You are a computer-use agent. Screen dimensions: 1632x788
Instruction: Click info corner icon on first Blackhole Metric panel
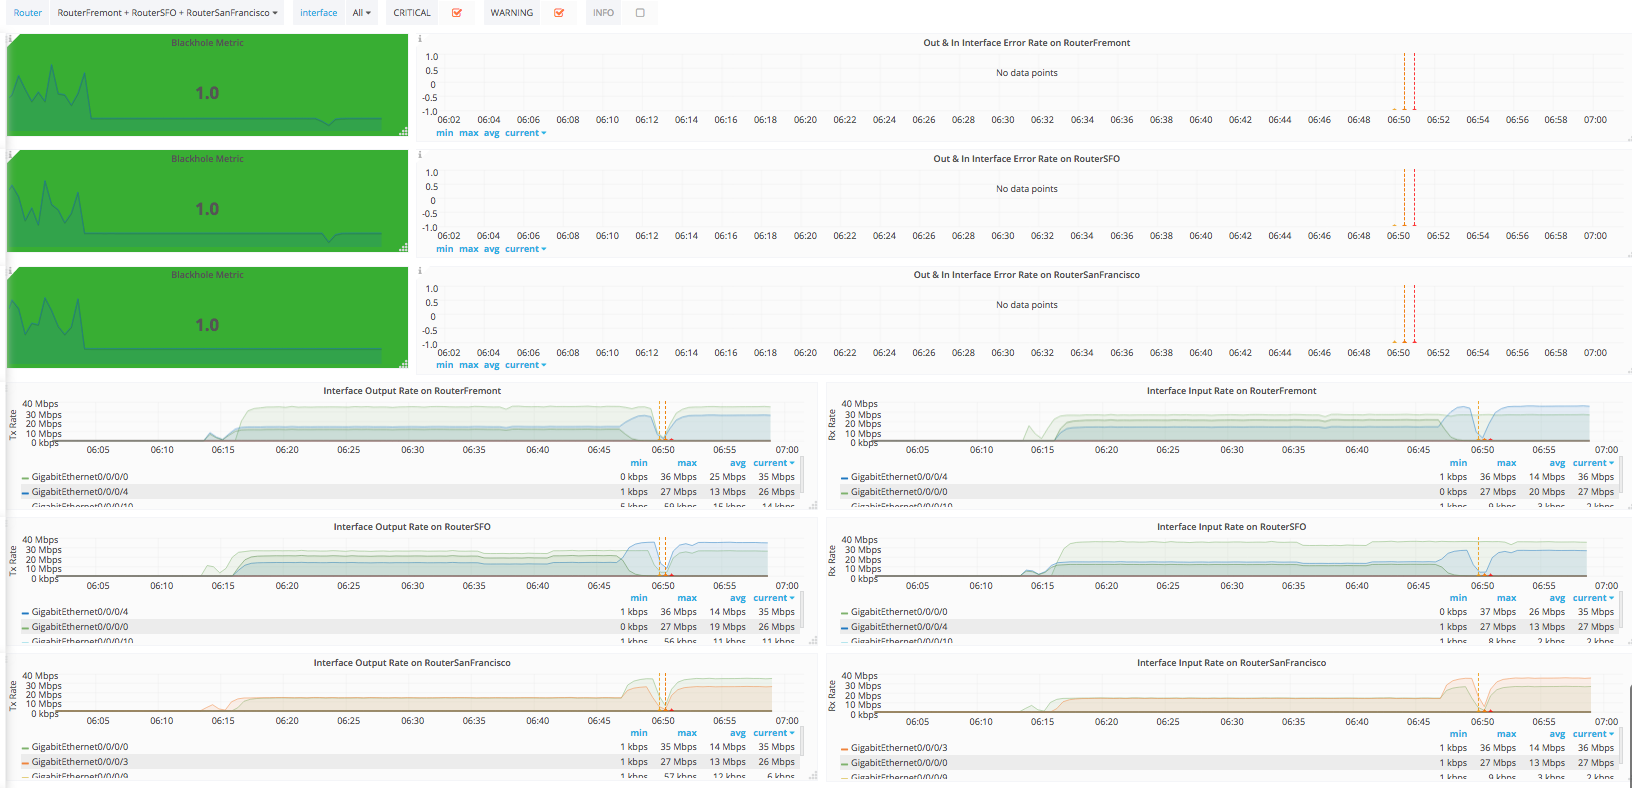[x=10, y=39]
